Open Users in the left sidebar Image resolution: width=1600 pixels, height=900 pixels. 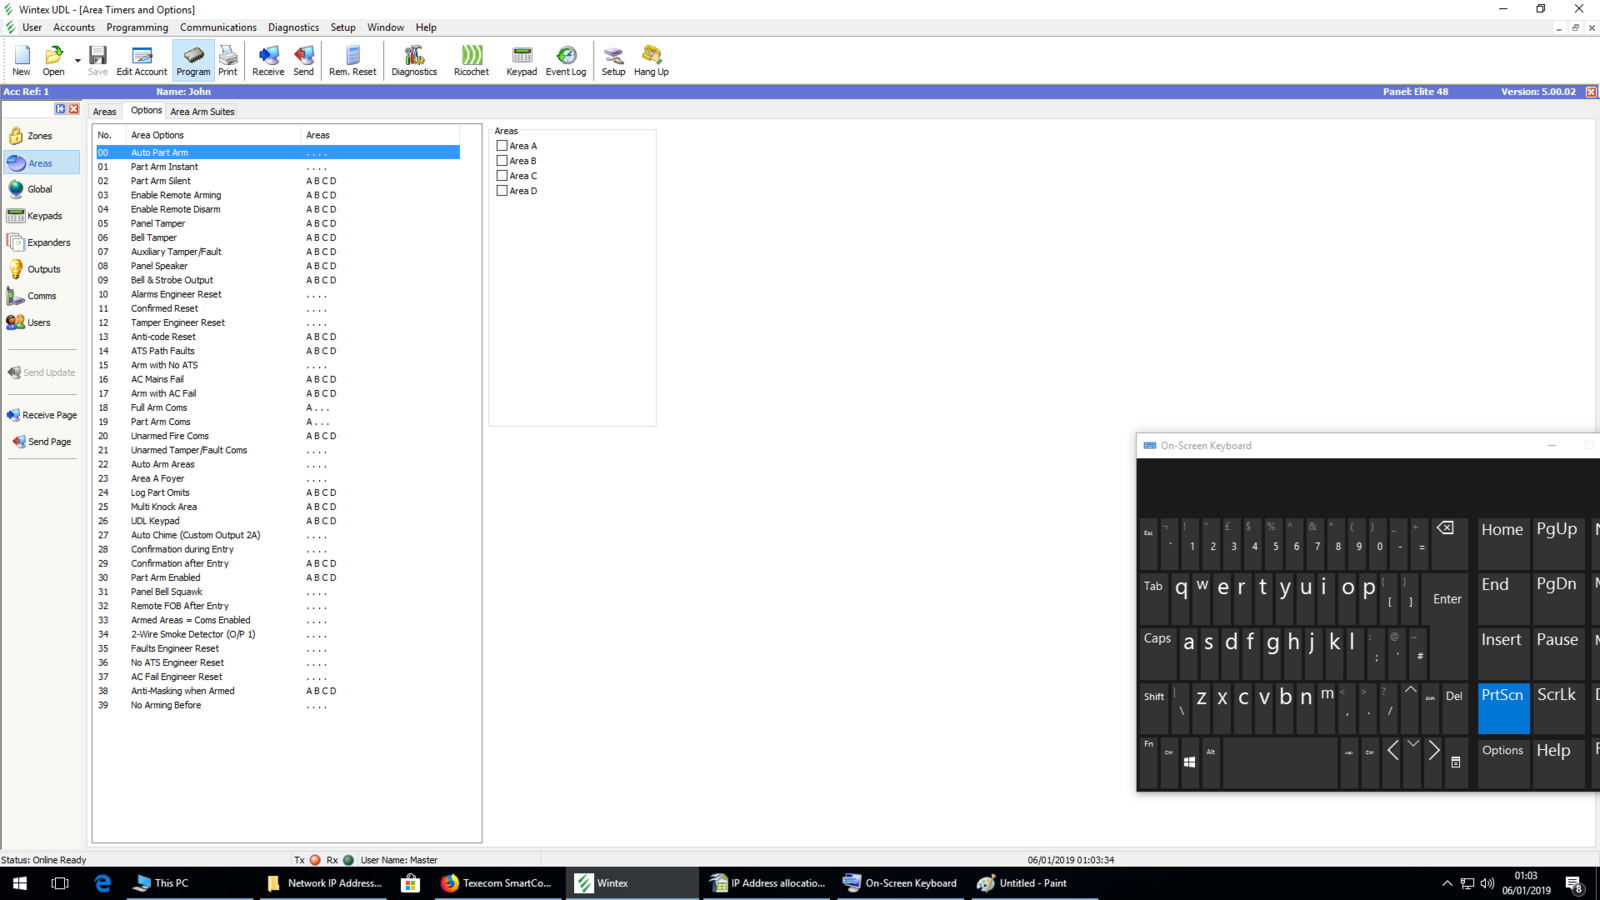41,323
